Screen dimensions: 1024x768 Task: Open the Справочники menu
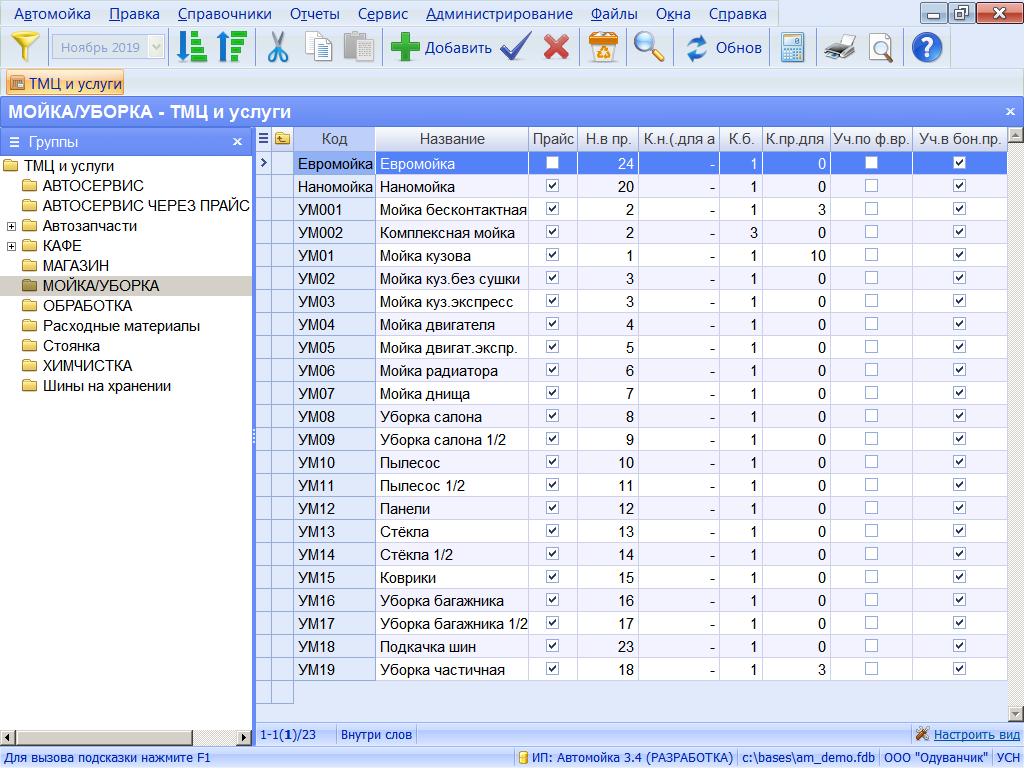[x=225, y=14]
